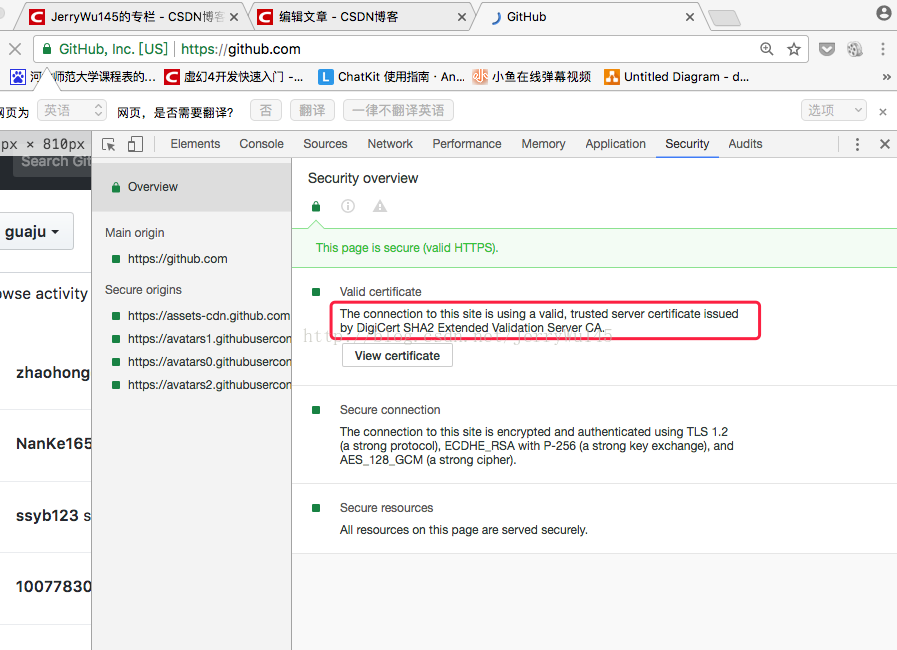Click the Pocket extension icon
Viewport: 897px width, 650px height.
pyautogui.click(x=827, y=49)
